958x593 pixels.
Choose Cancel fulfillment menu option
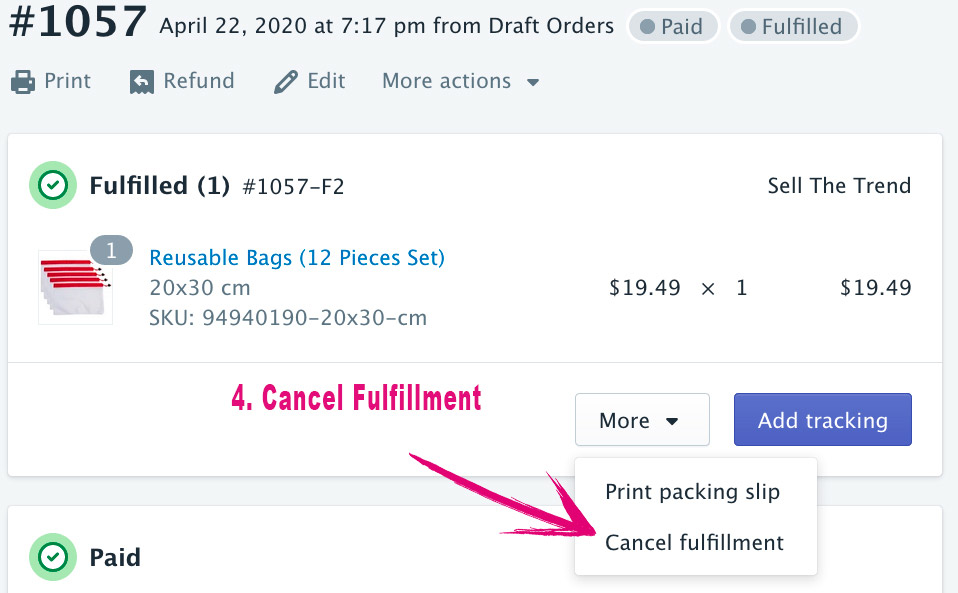pos(694,543)
